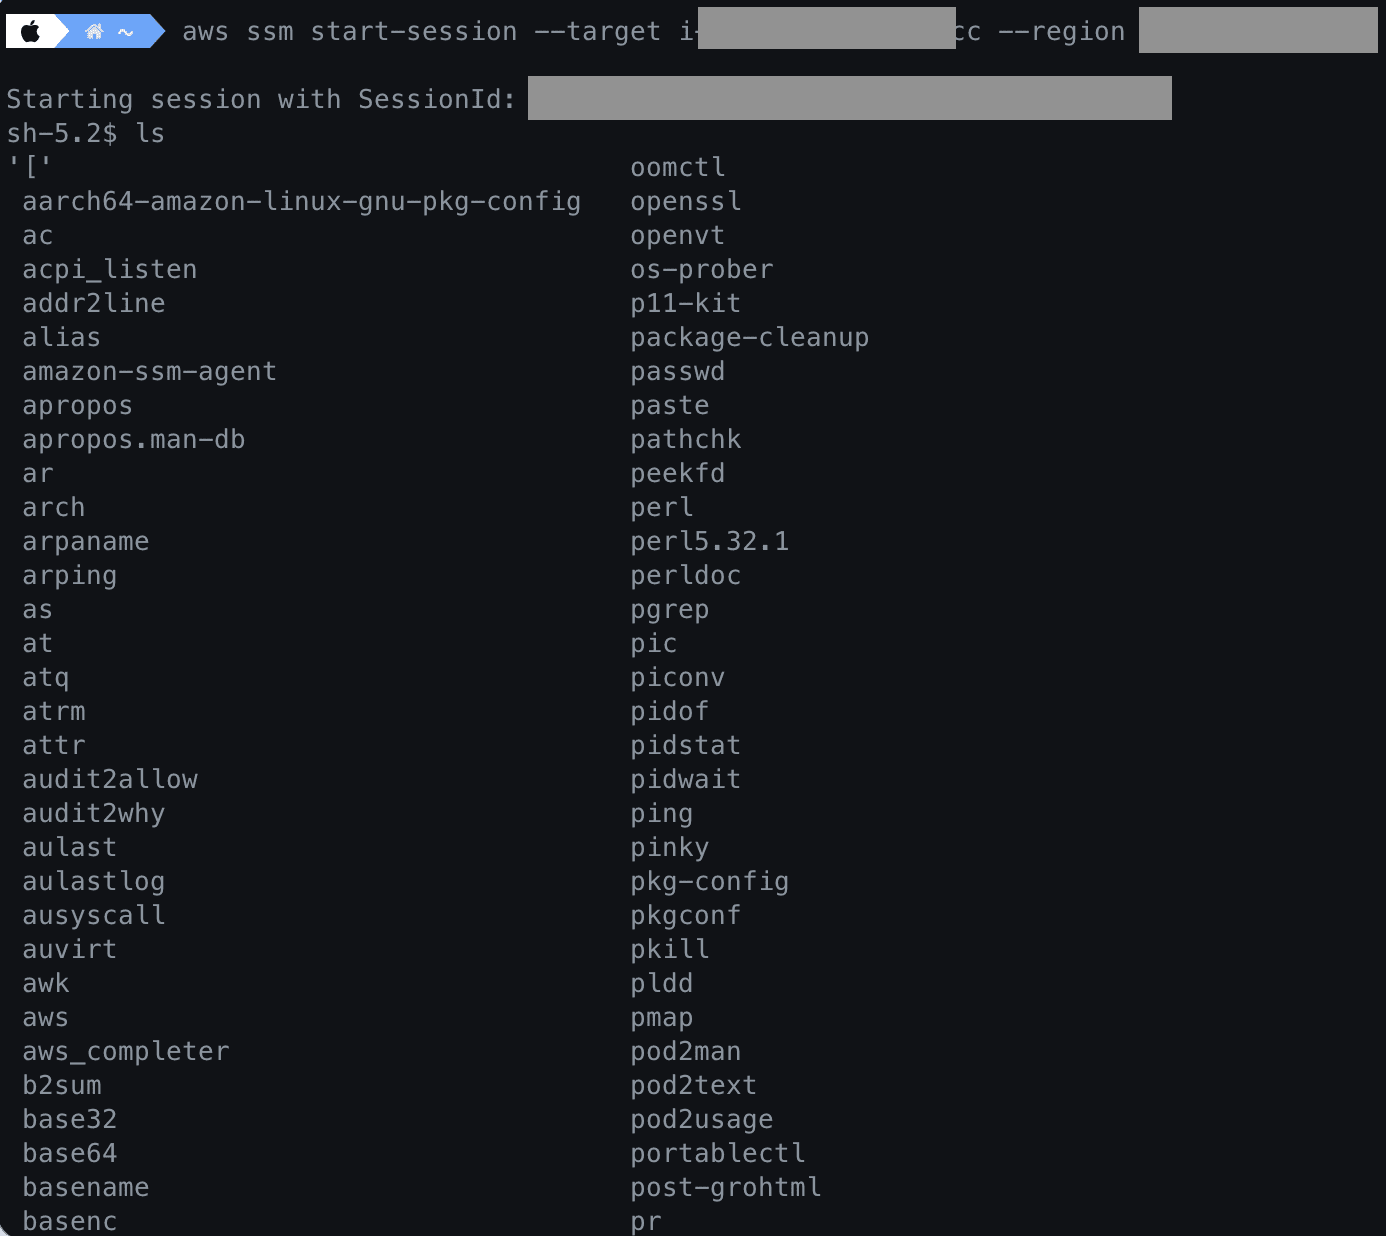Click the redacted SessionId value
This screenshot has height=1236, width=1386.
coord(849,98)
